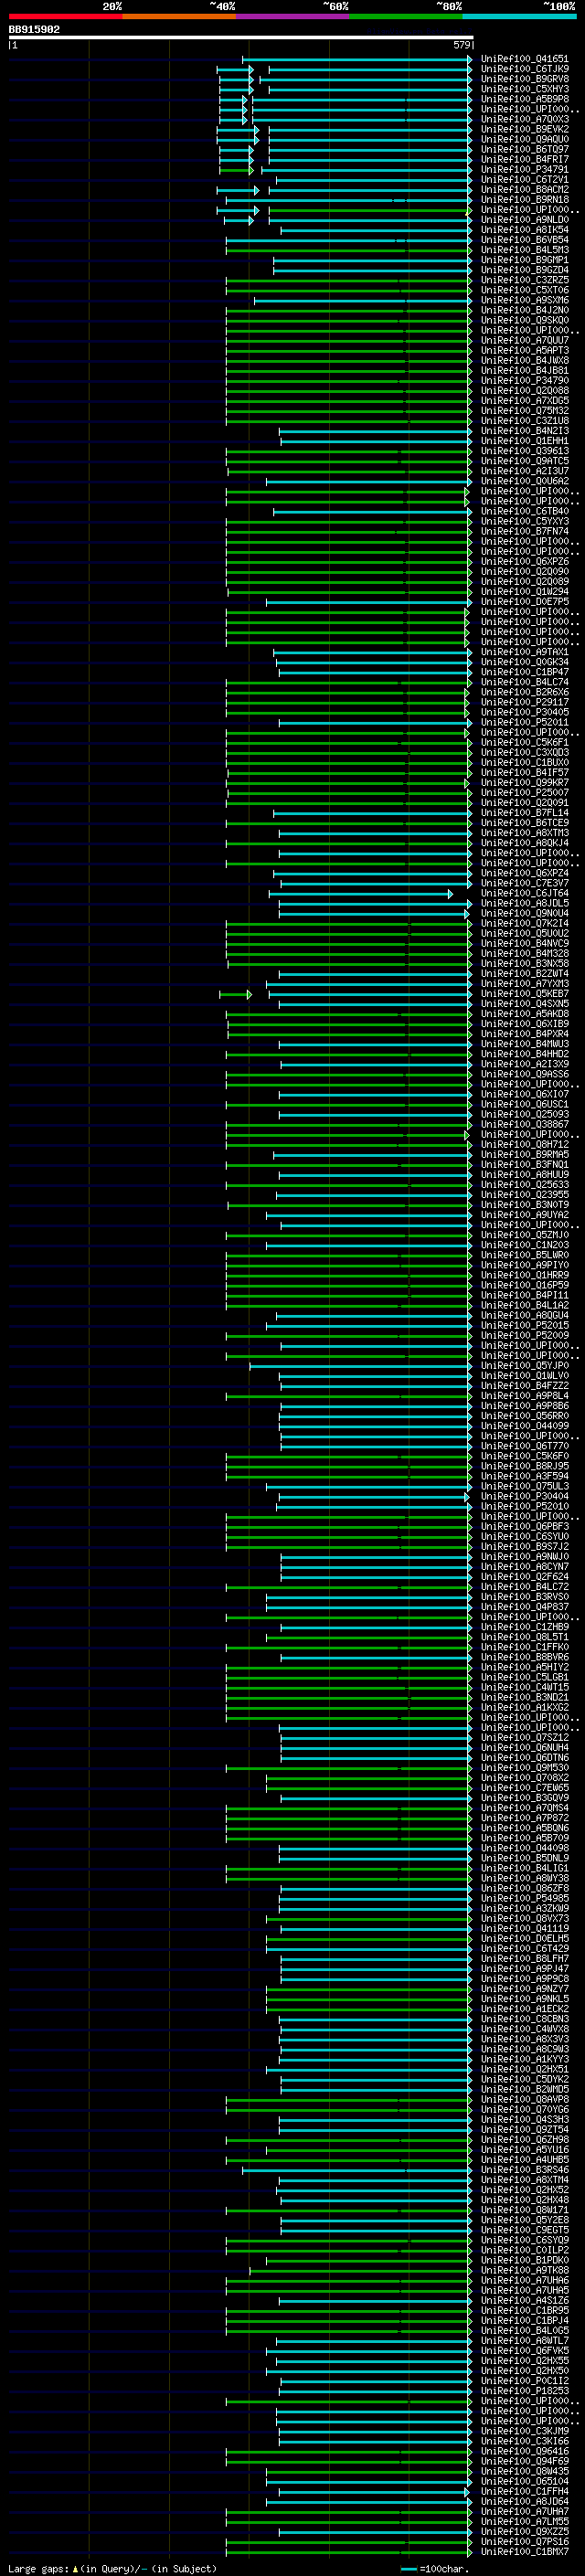Select the UniRef100_Q96416 label

click(x=524, y=2451)
